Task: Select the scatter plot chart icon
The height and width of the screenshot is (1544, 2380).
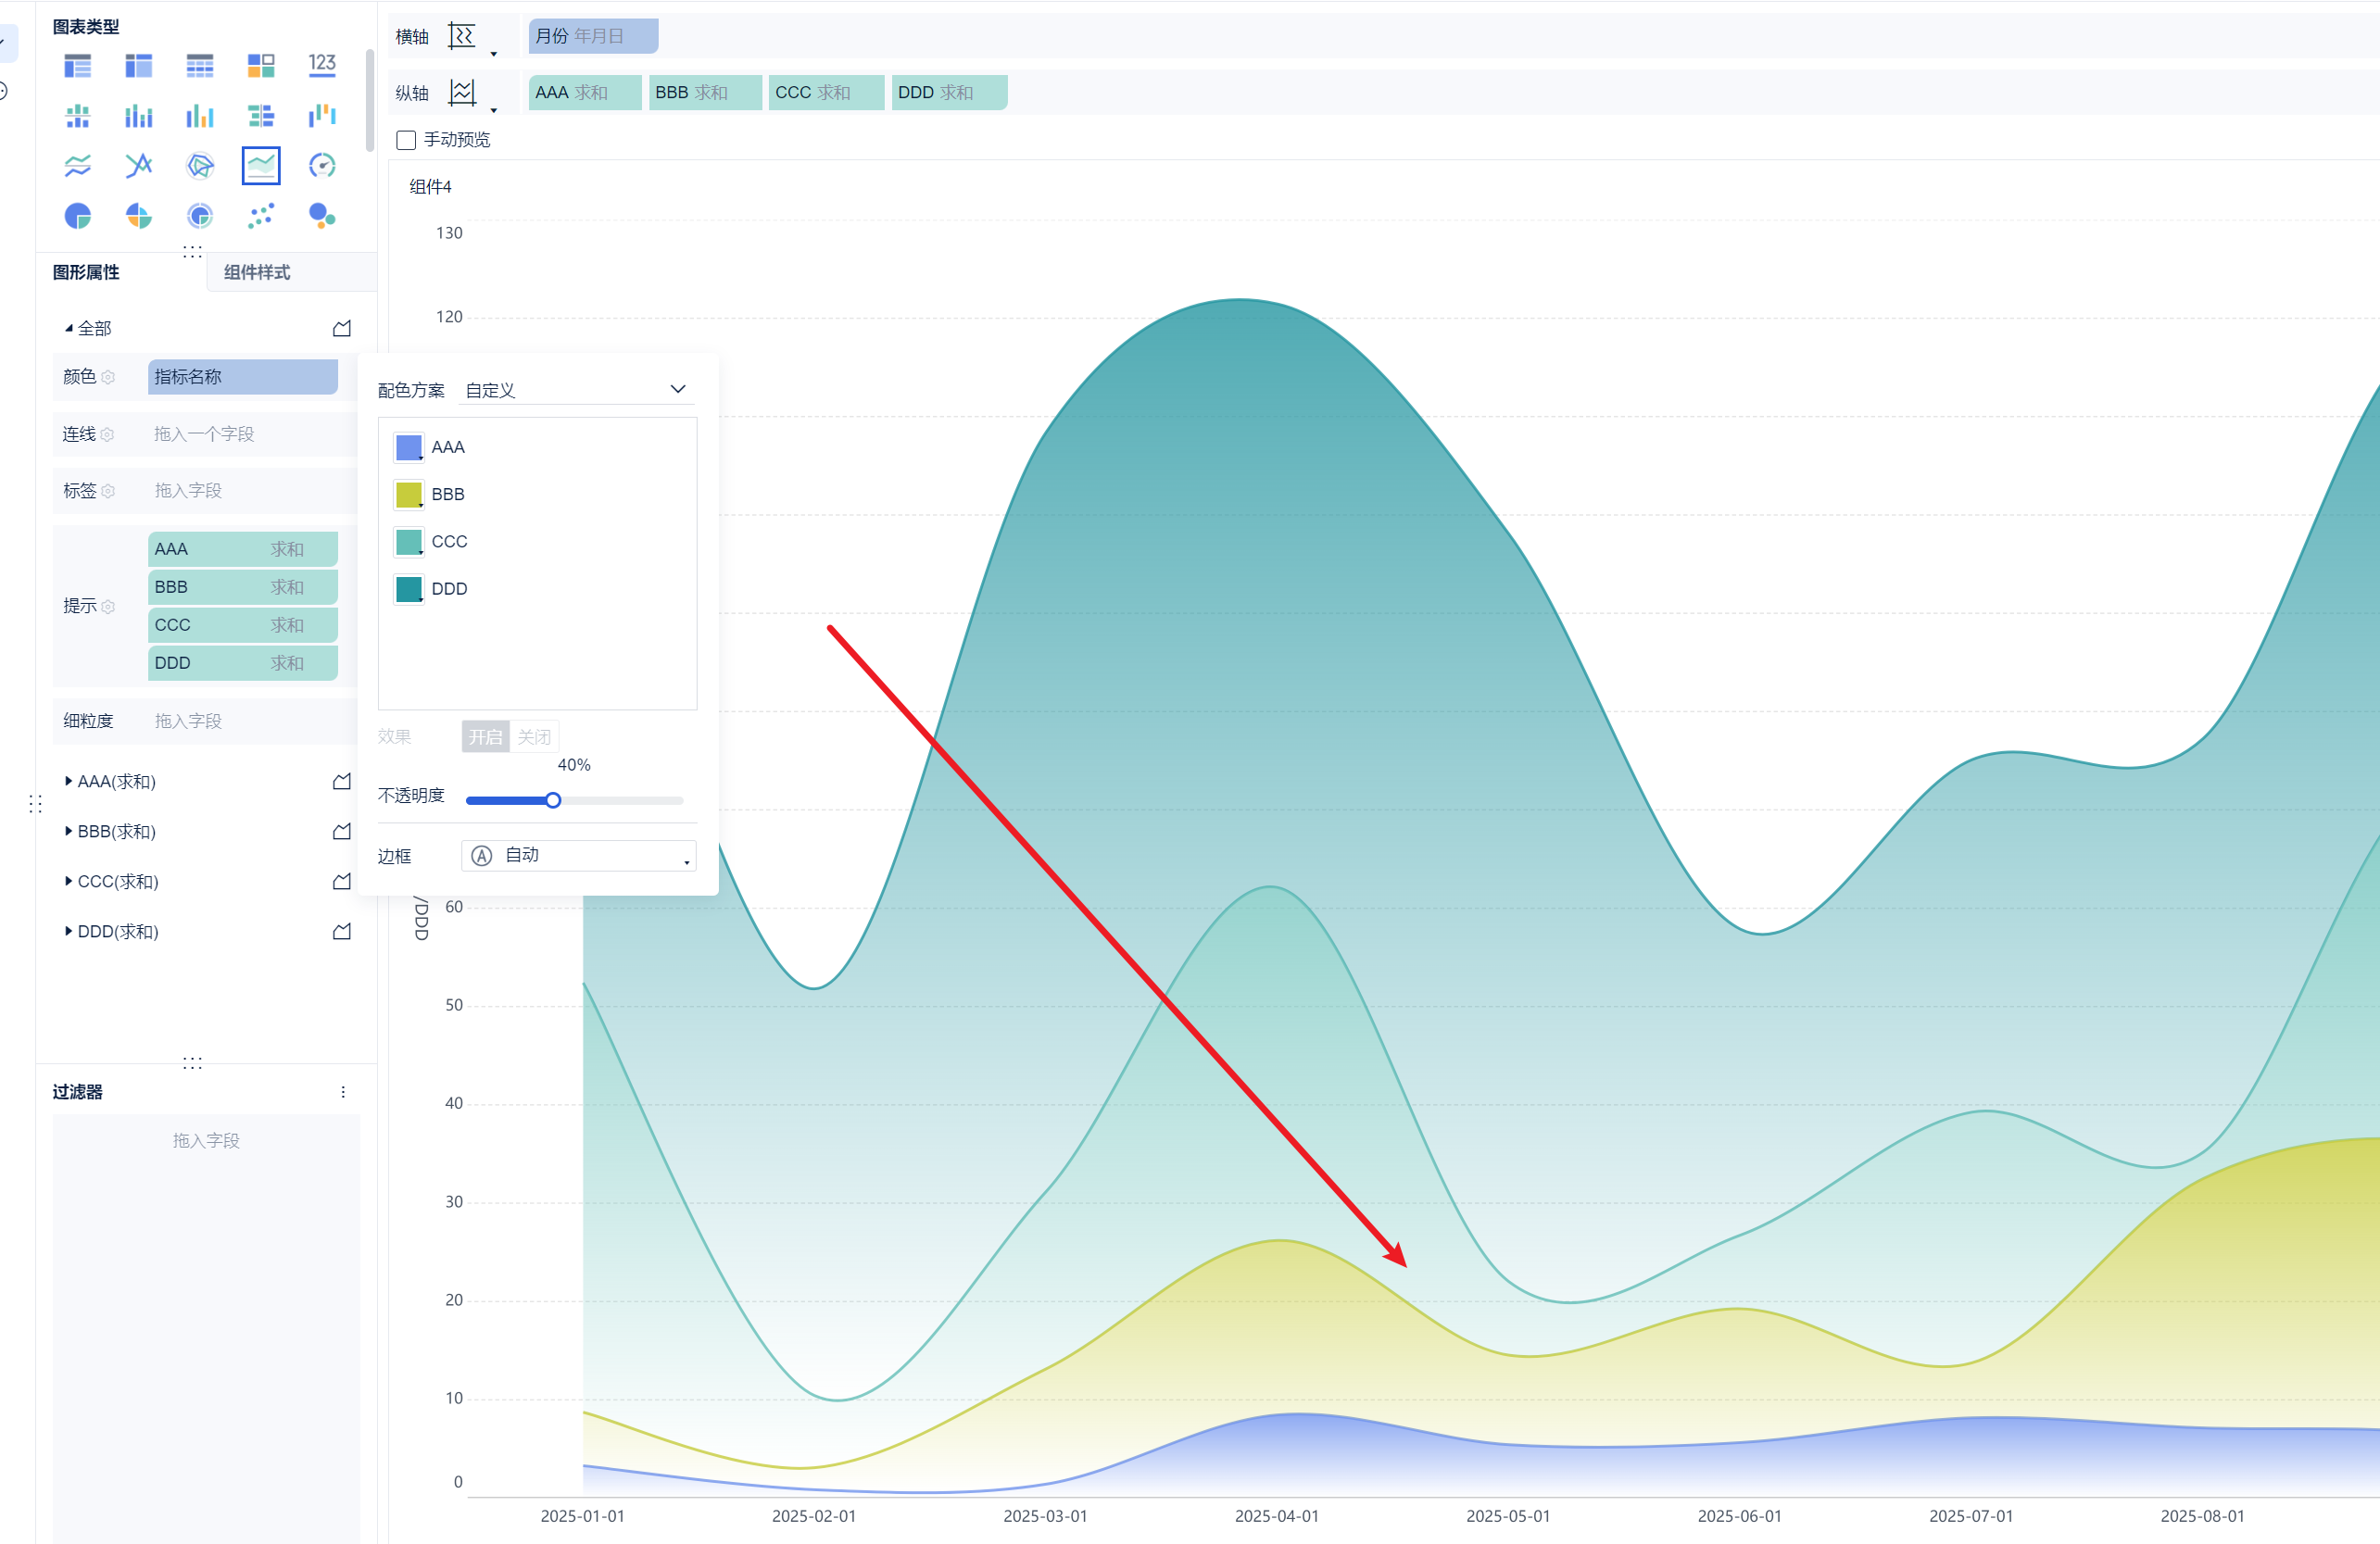Action: click(261, 215)
